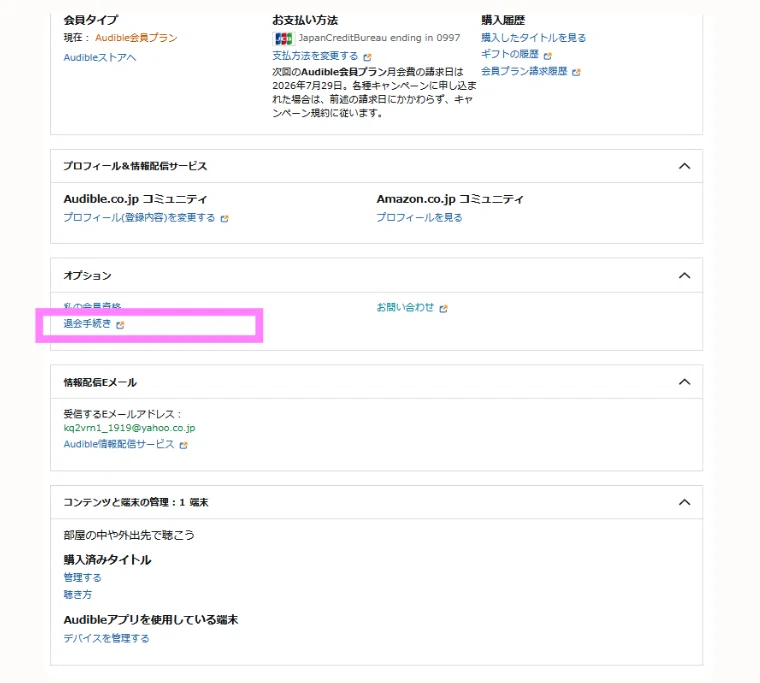Click the Audible.co.jp コミュニティ heading

pos(135,199)
